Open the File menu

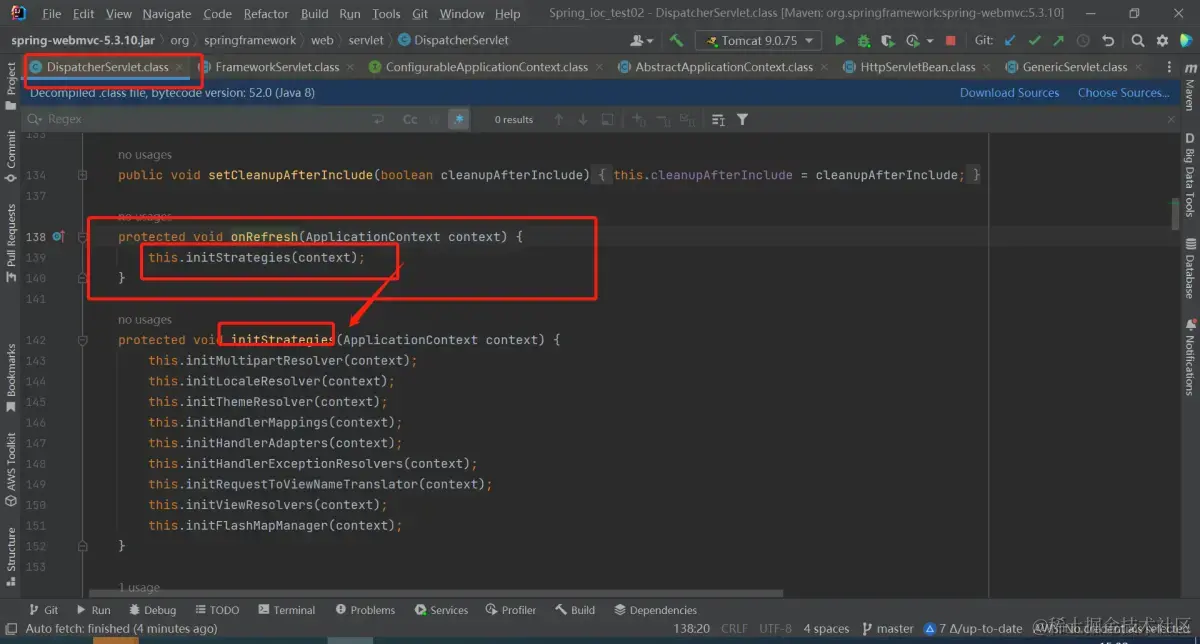[52, 14]
